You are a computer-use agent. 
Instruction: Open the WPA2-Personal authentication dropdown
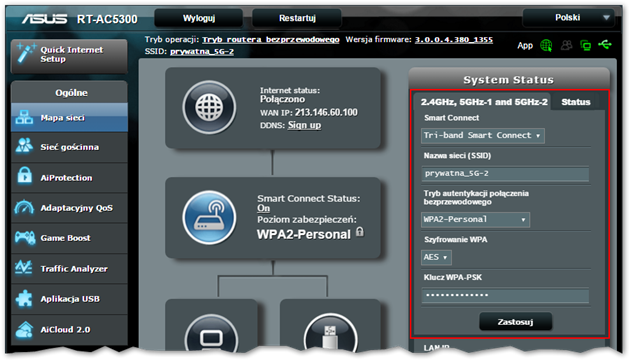(x=475, y=219)
